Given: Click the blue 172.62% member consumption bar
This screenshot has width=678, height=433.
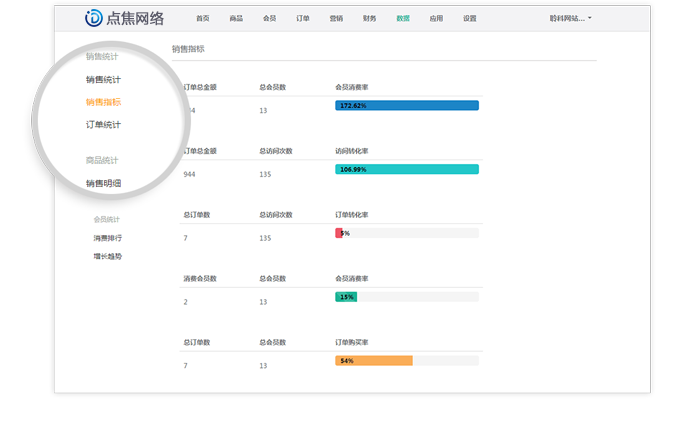Looking at the screenshot, I should point(407,105).
